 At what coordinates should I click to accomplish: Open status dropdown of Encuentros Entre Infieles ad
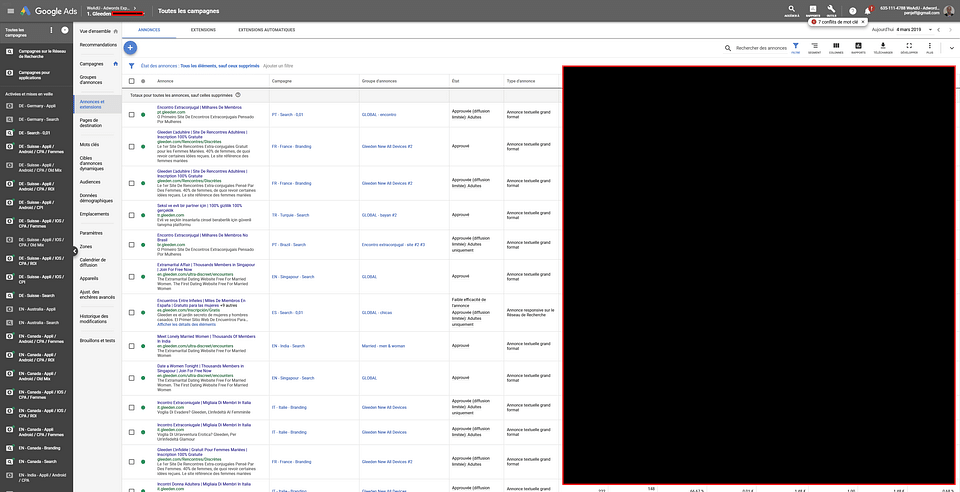[143, 313]
